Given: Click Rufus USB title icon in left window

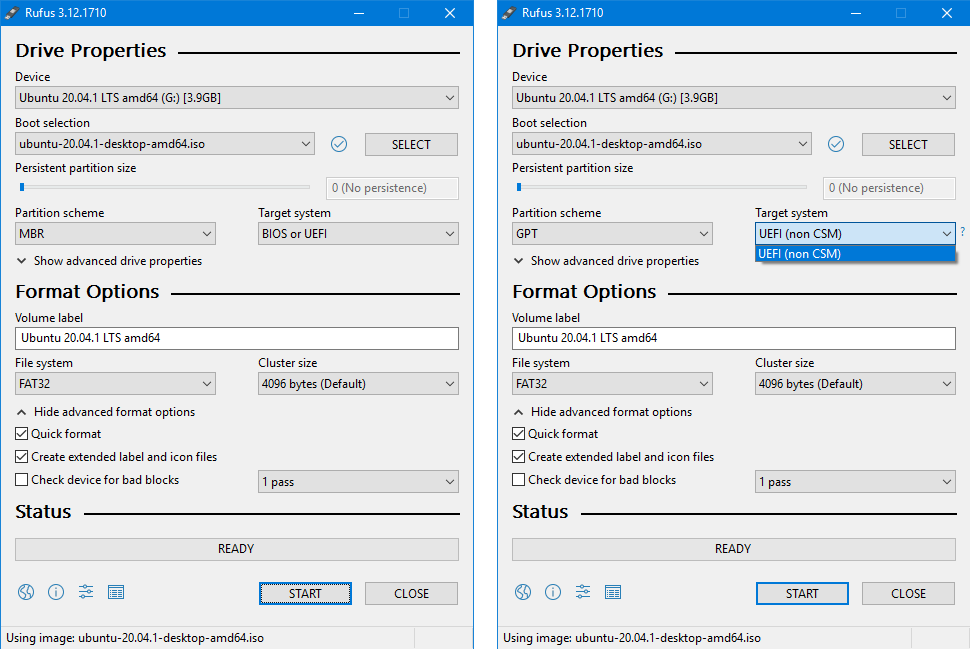Looking at the screenshot, I should pos(12,12).
